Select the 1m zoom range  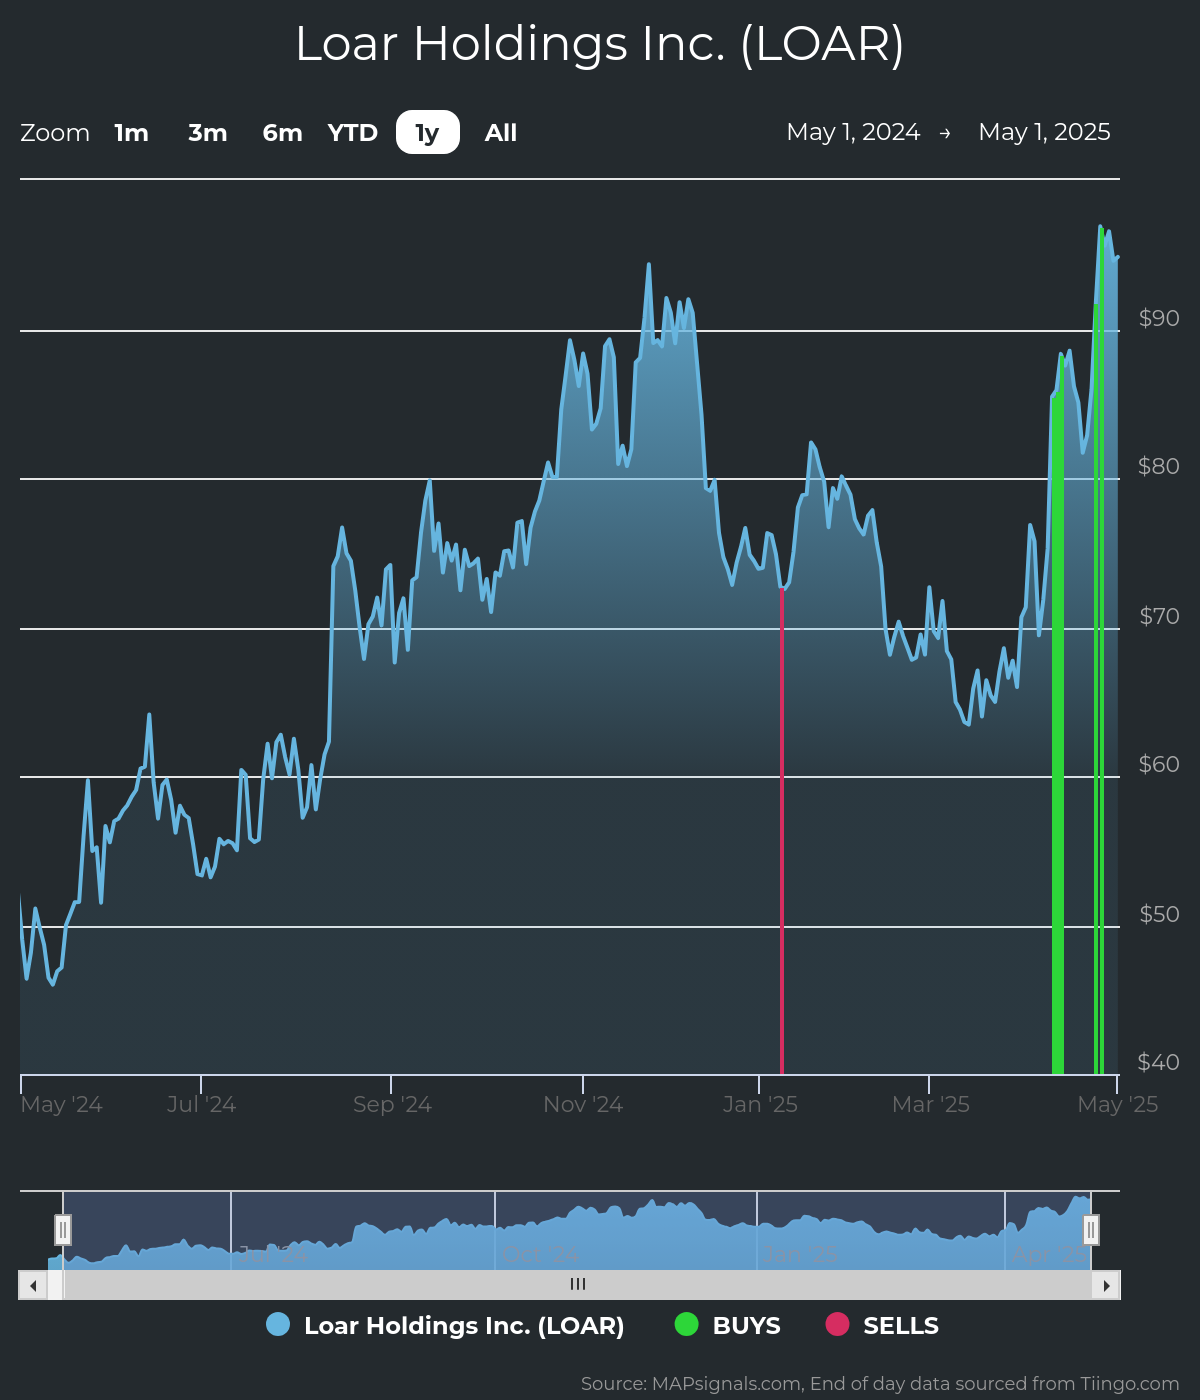(x=131, y=133)
